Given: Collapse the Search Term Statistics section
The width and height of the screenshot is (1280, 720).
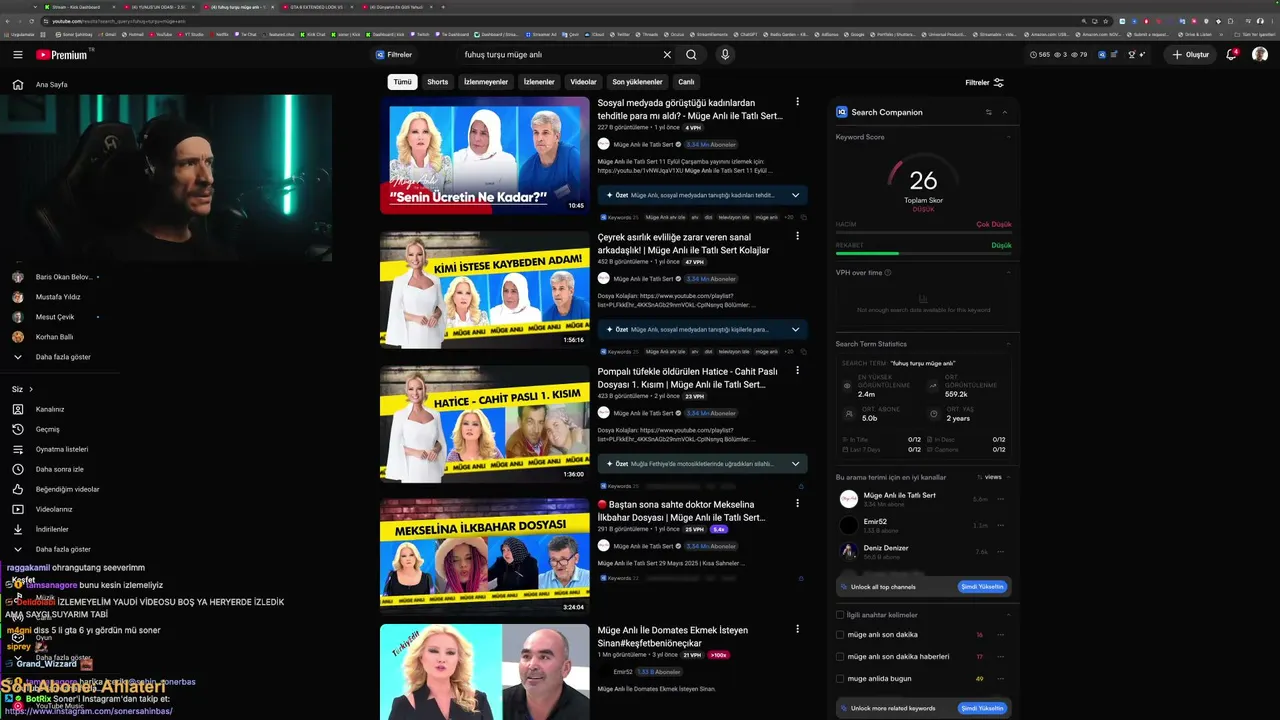Looking at the screenshot, I should click(x=1008, y=344).
